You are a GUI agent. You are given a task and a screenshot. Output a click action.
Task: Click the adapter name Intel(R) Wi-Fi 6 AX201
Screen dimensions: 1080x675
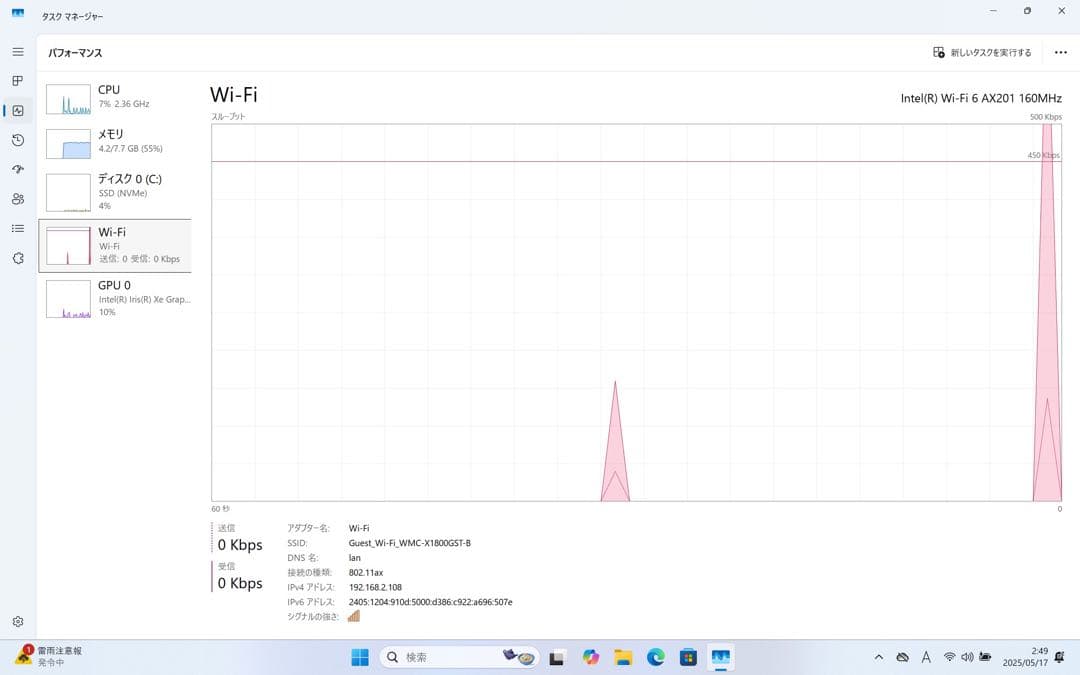click(981, 98)
